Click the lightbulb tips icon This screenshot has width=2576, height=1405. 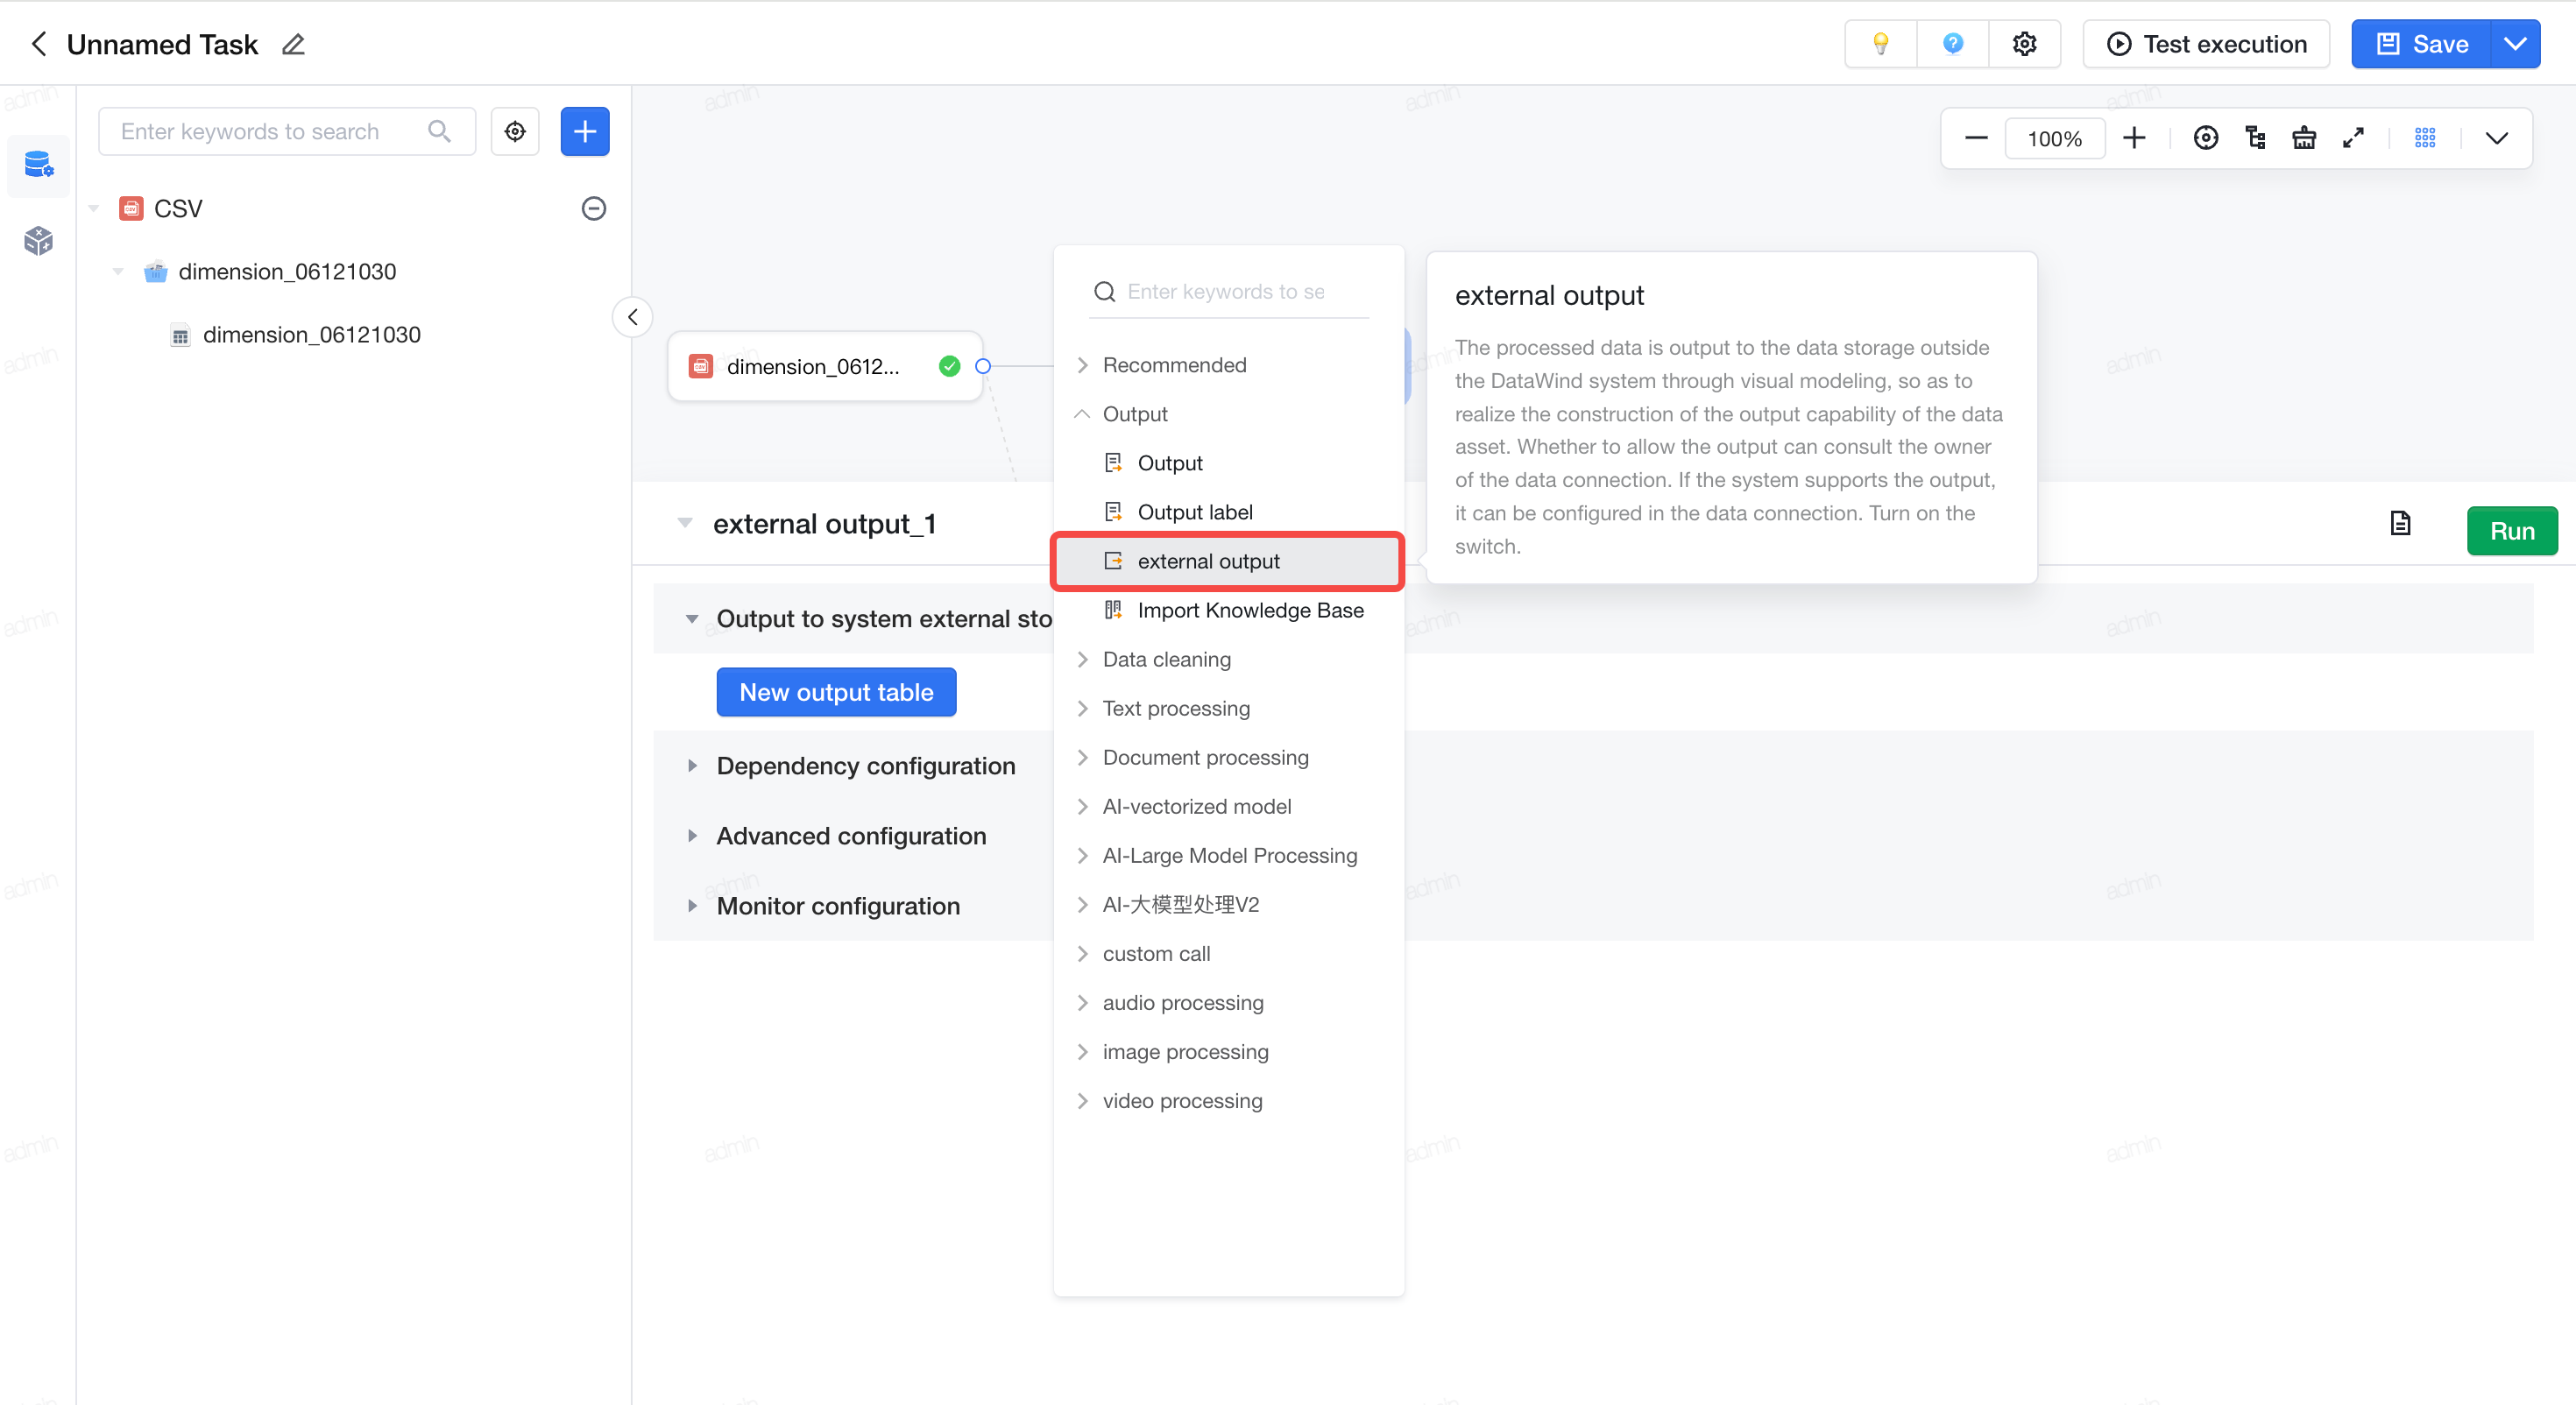coord(1880,44)
